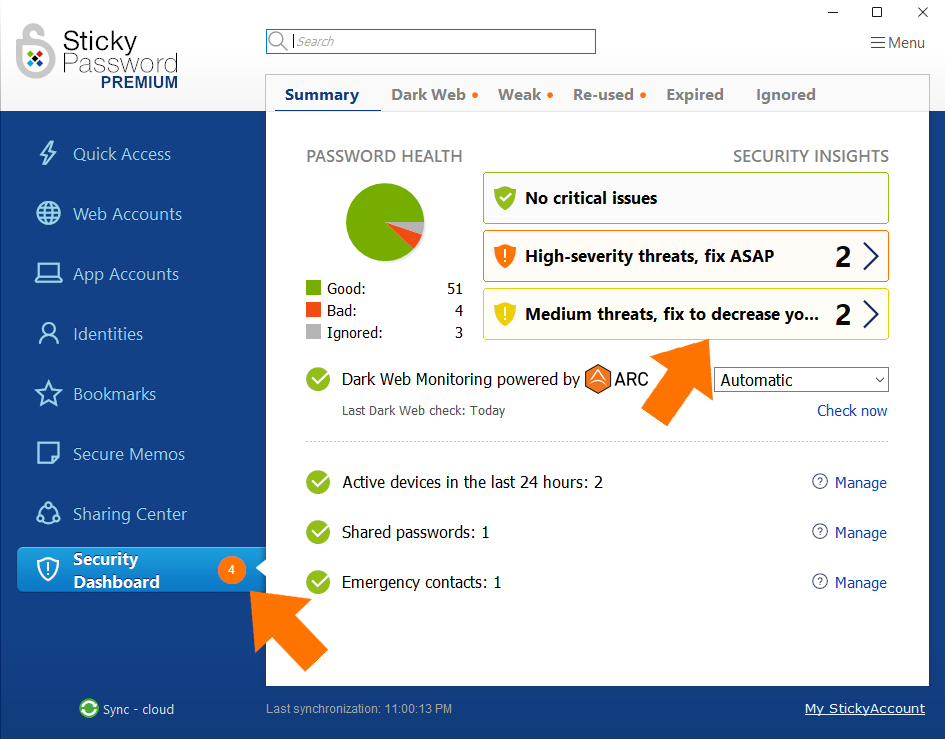Viewport: 945px width, 739px height.
Task: Click the green Good legend swatch
Action: [x=313, y=288]
